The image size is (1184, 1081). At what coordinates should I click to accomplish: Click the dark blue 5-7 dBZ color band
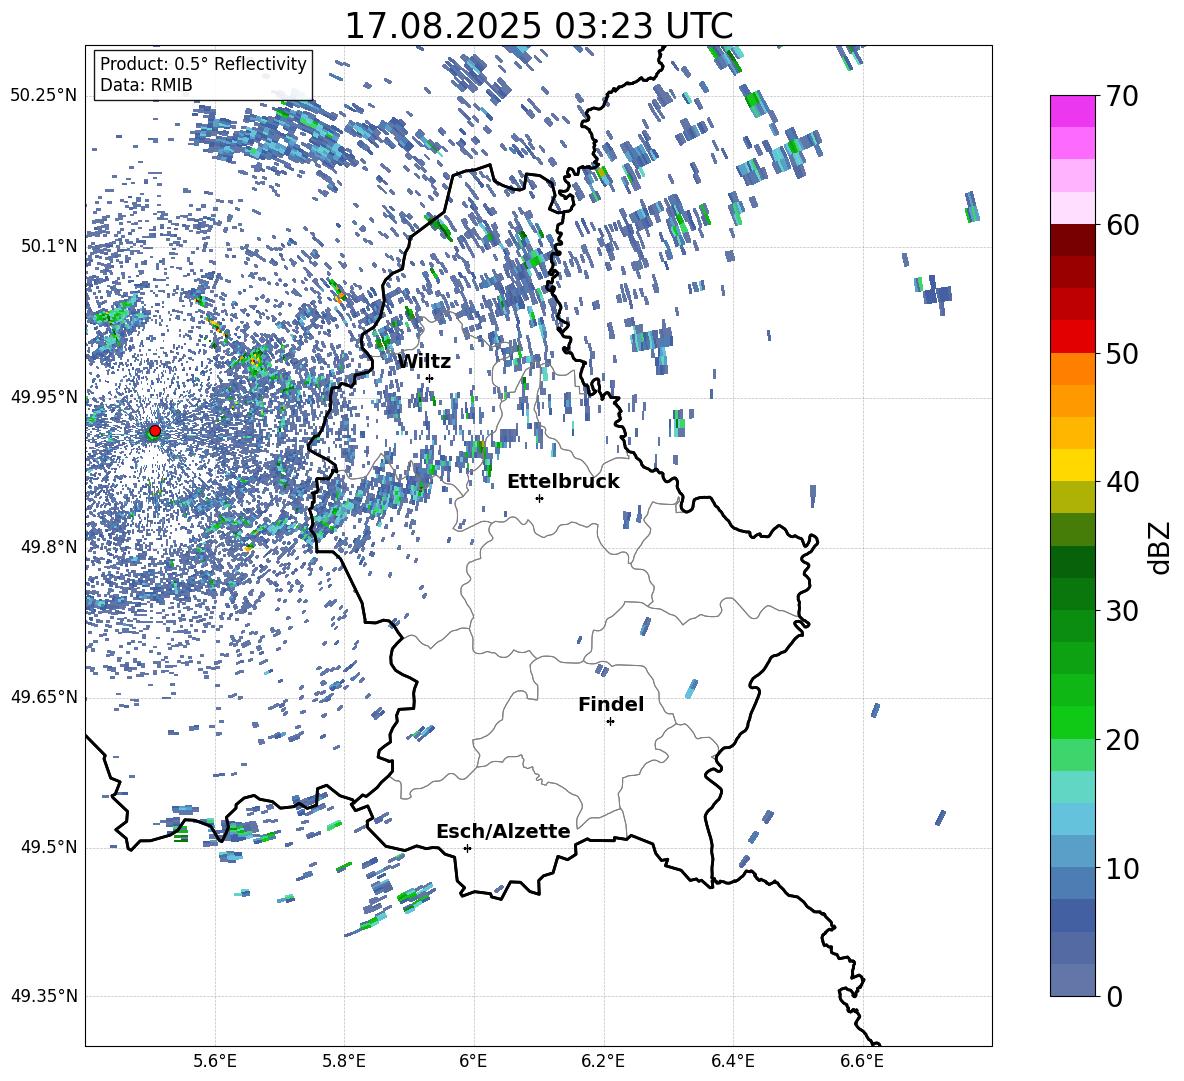[x=1072, y=915]
